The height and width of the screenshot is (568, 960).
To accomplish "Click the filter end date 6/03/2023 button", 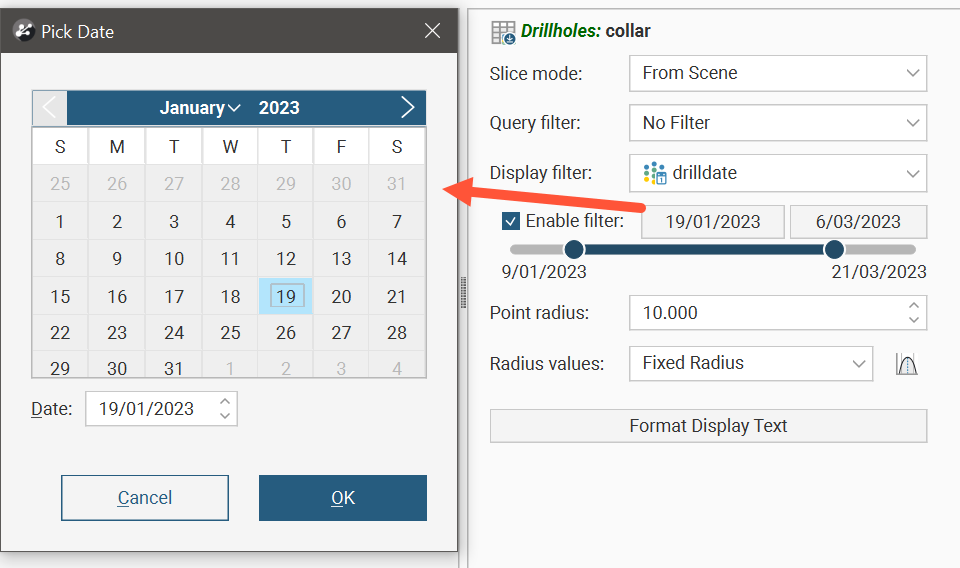I will click(858, 222).
